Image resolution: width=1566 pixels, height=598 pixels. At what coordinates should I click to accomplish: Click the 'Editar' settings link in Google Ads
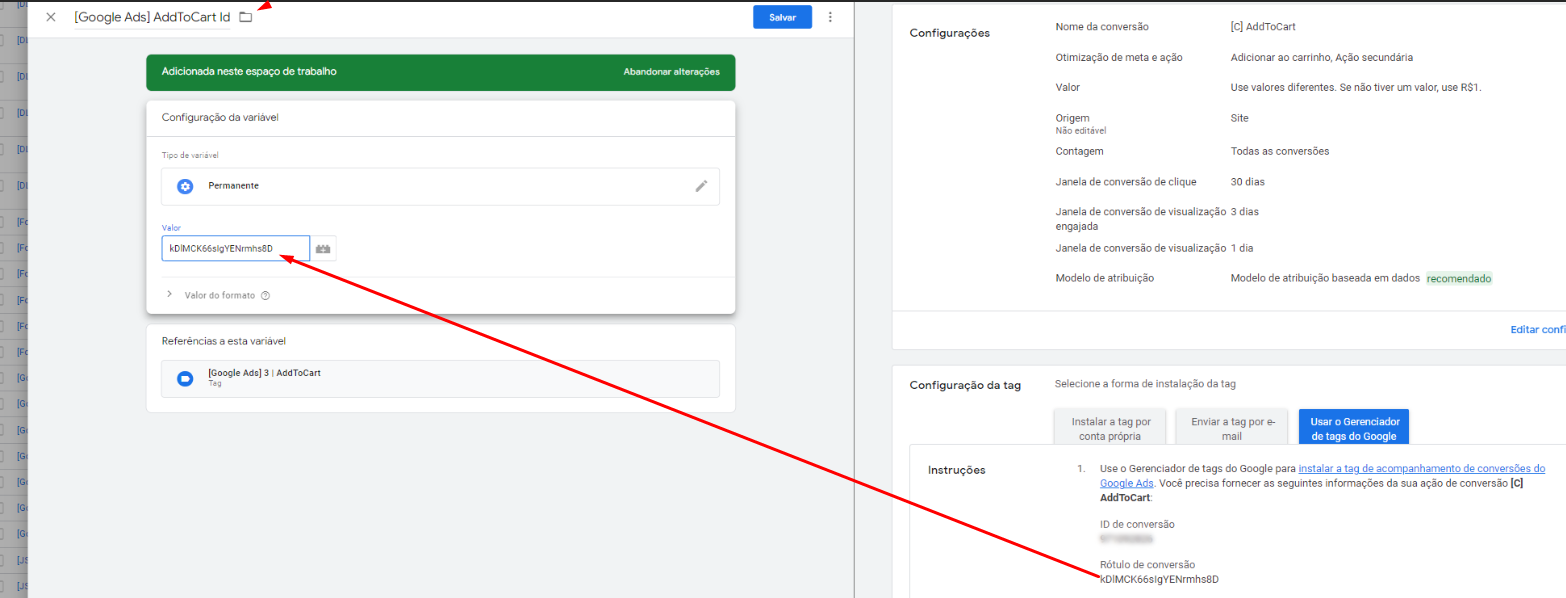click(1537, 330)
